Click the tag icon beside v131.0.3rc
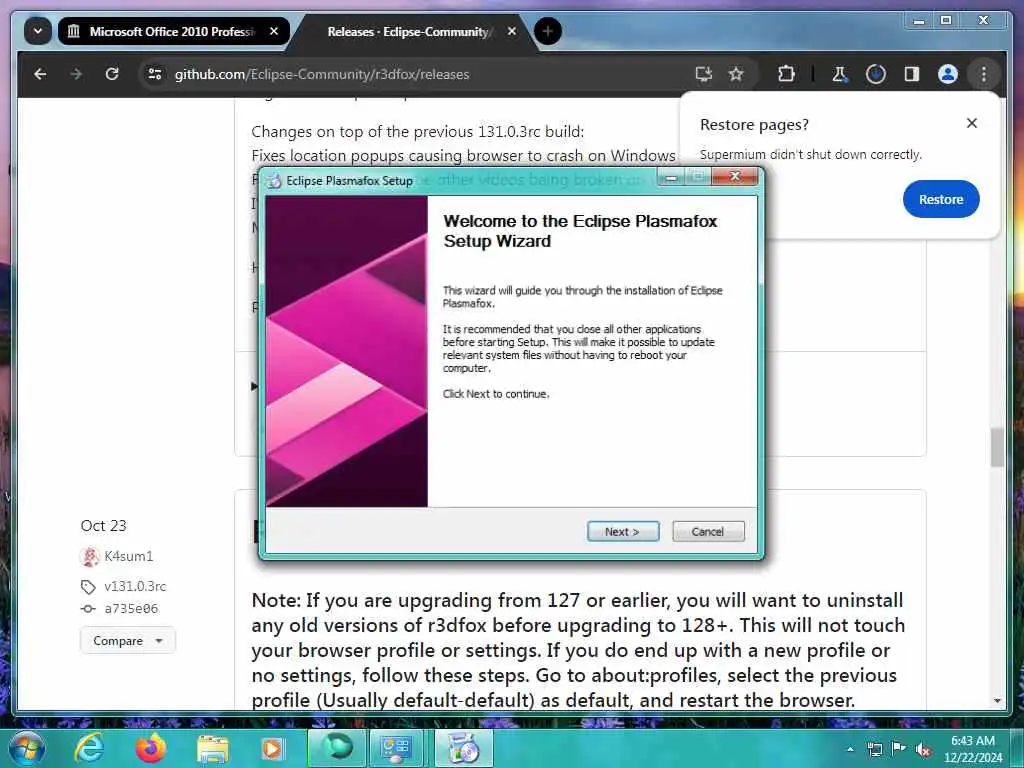Image resolution: width=1024 pixels, height=768 pixels. click(x=88, y=587)
